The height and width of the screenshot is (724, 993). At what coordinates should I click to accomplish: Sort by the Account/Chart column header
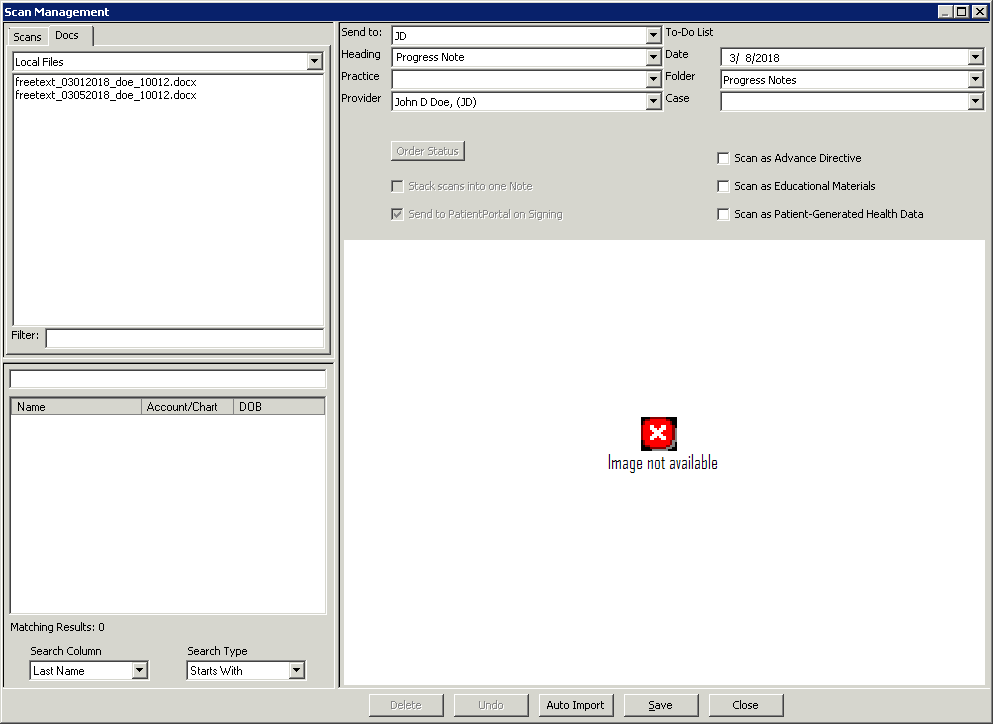[186, 407]
